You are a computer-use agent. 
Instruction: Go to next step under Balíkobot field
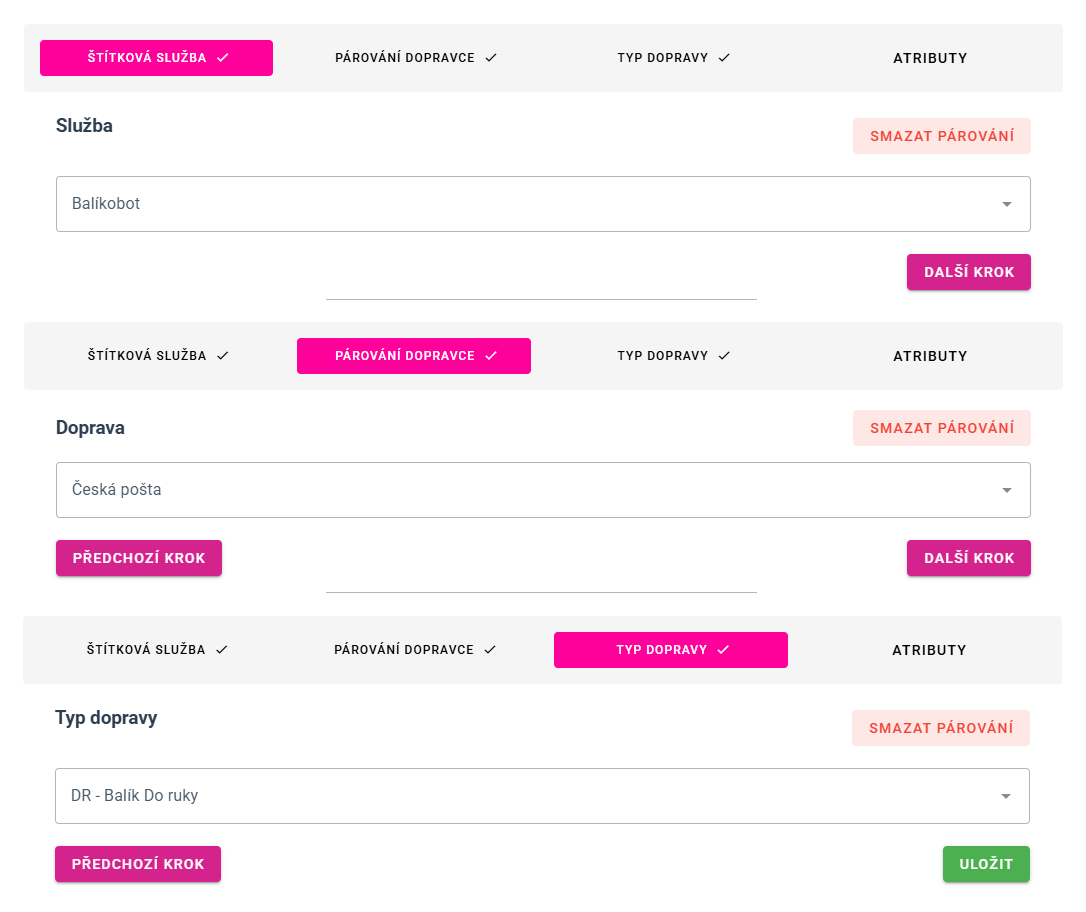(x=969, y=272)
